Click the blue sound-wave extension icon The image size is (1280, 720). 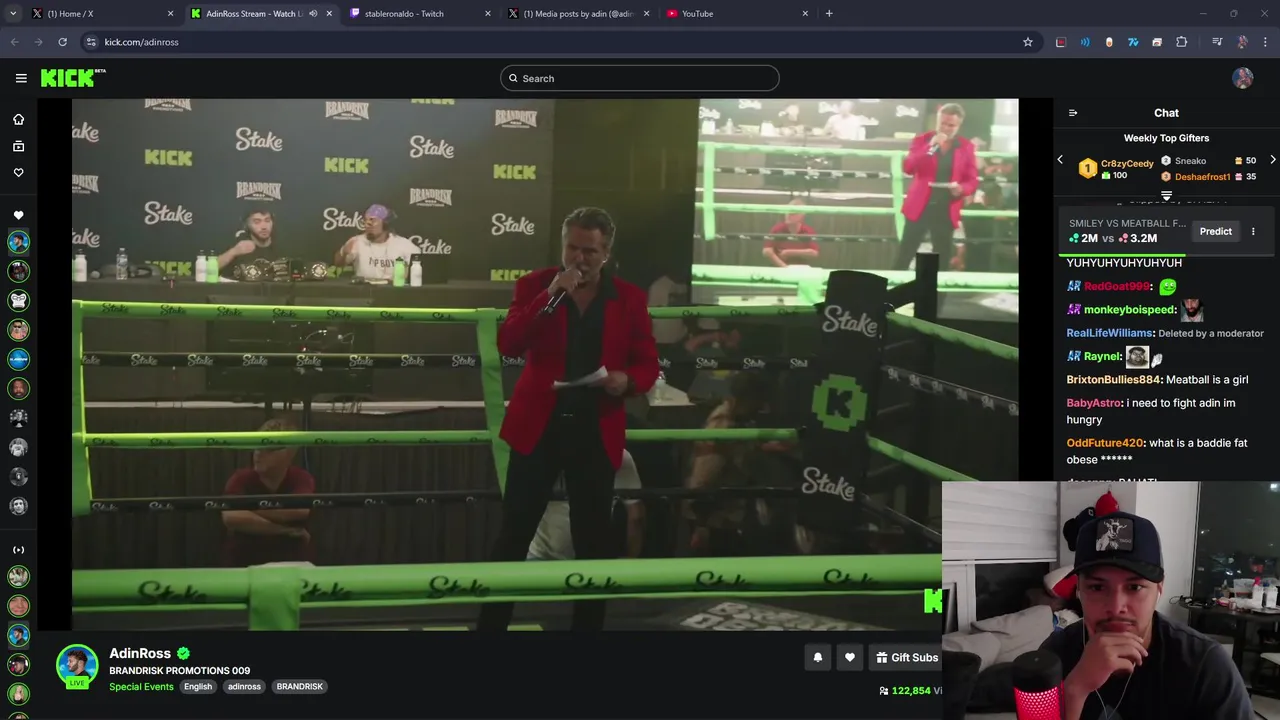click(x=1085, y=42)
